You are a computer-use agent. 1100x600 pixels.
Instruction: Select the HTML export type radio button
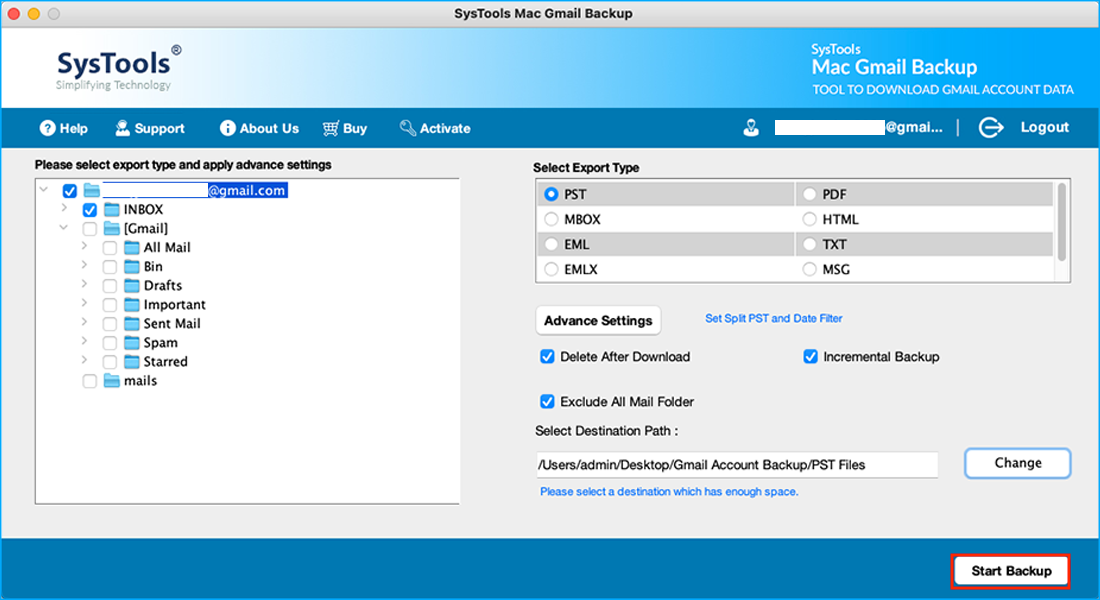[810, 220]
